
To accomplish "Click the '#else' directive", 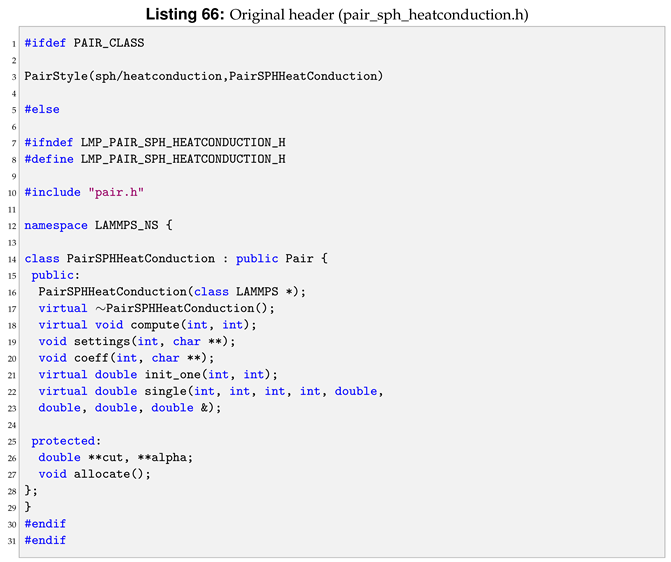I will pyautogui.click(x=42, y=109).
